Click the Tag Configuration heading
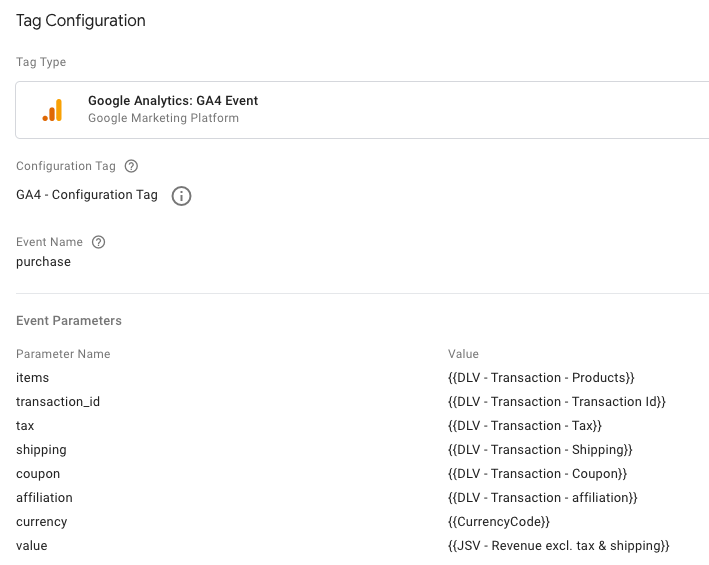The height and width of the screenshot is (565, 709). [x=81, y=21]
